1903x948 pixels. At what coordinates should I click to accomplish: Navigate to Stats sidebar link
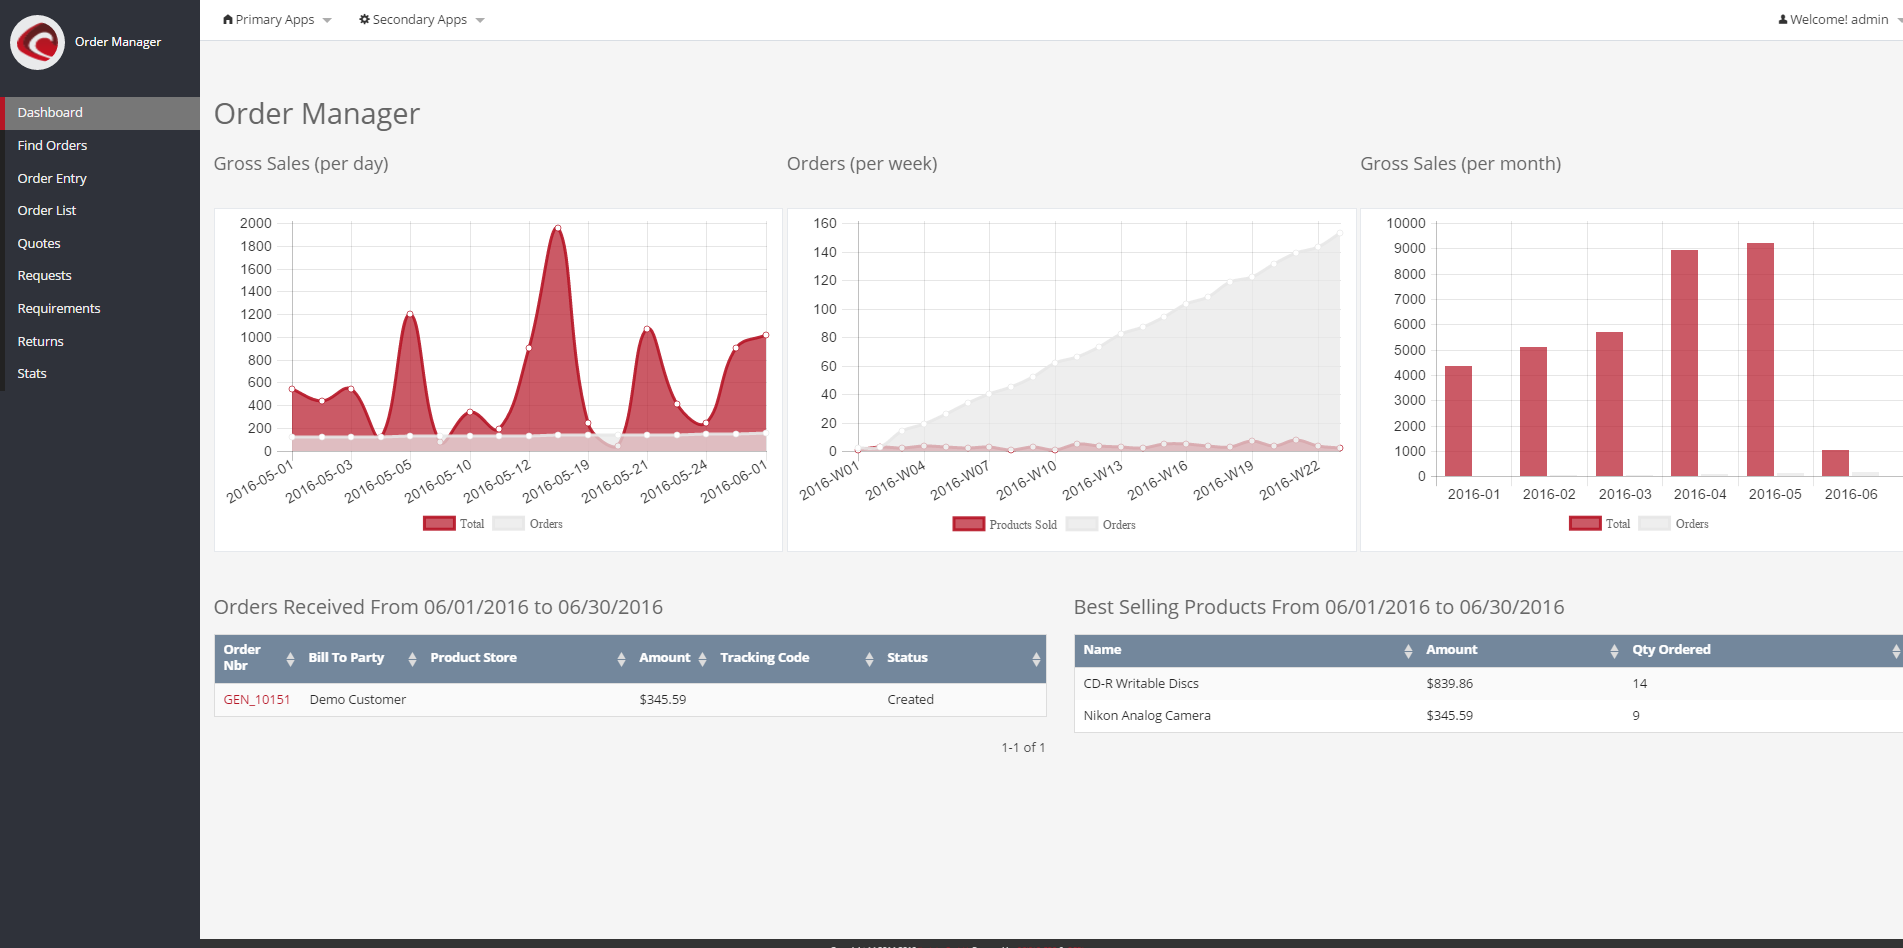click(x=32, y=374)
